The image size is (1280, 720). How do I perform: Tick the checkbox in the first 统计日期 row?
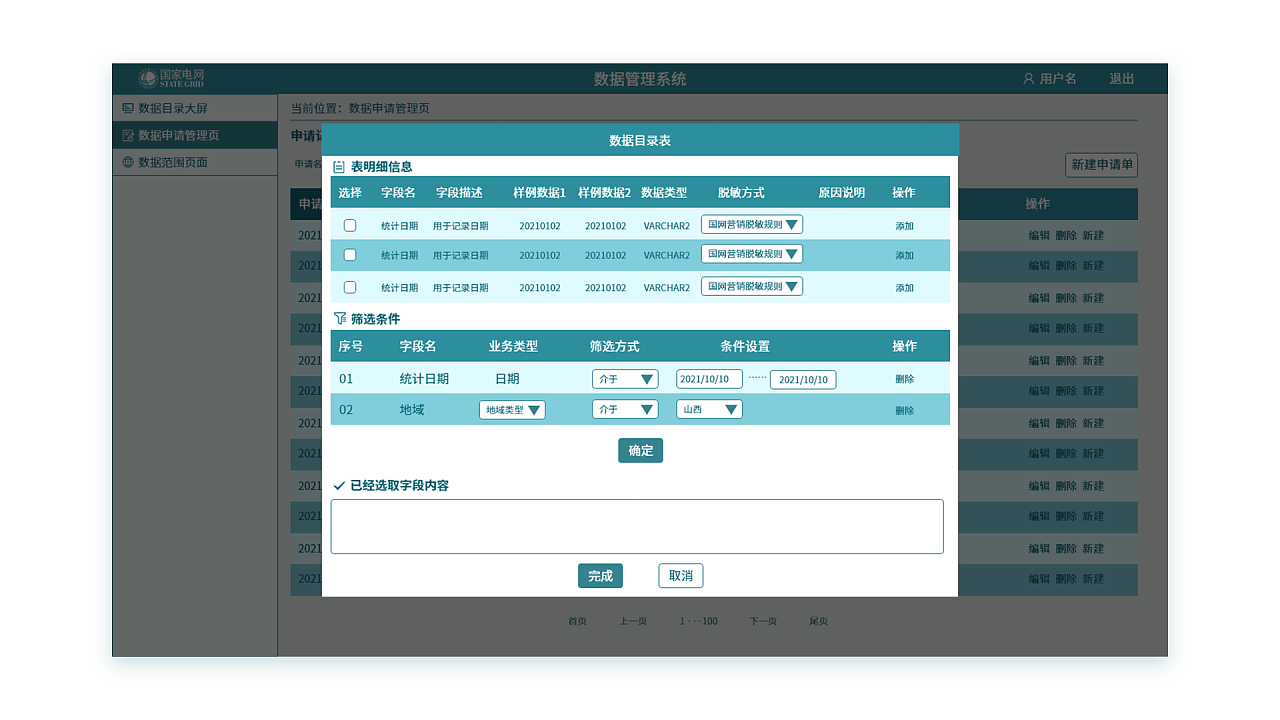[x=350, y=226]
